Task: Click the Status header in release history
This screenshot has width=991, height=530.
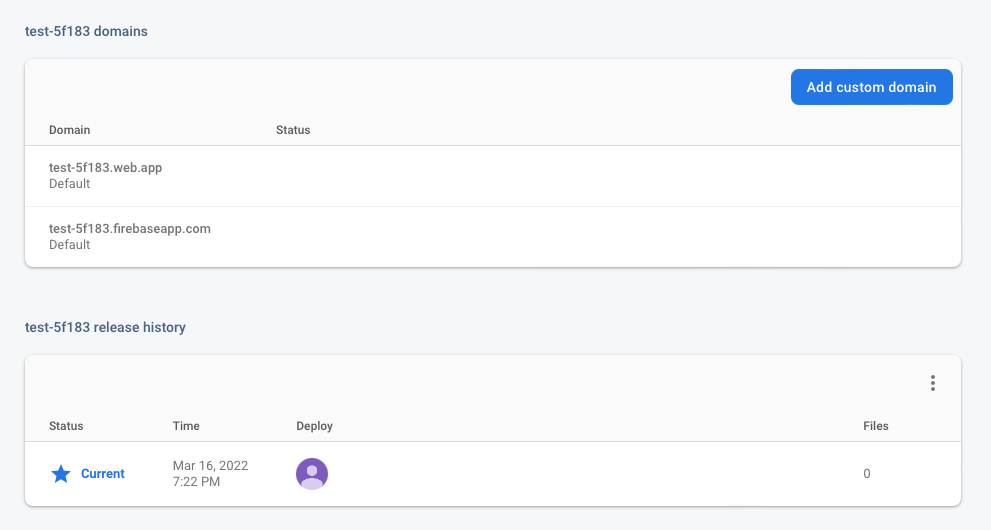Action: [x=66, y=426]
